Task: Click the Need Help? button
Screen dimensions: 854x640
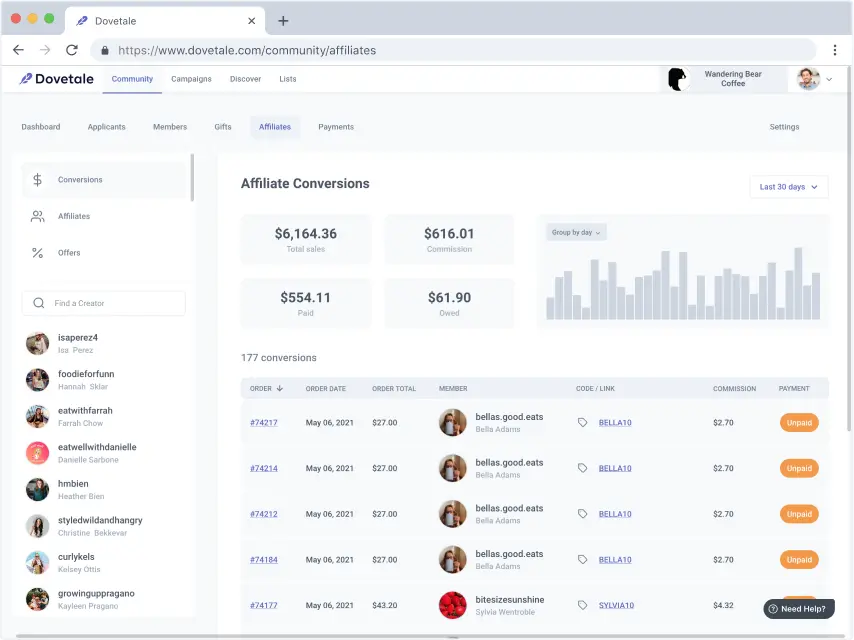Action: coord(798,608)
